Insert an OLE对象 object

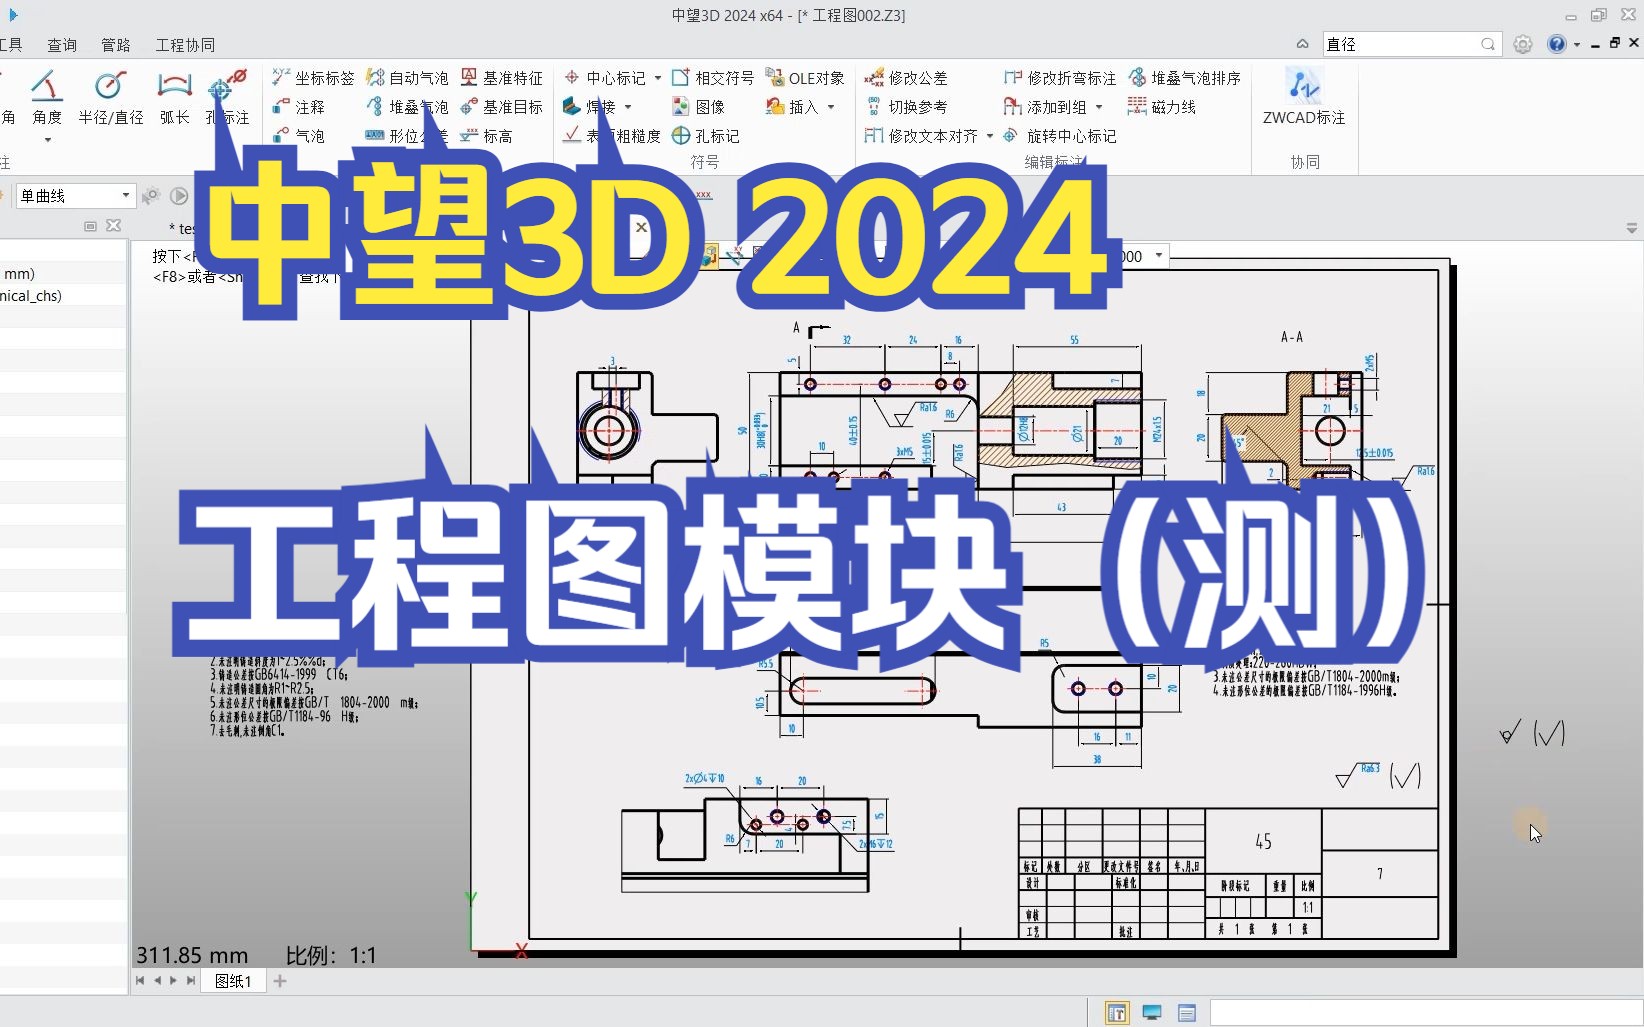coord(805,78)
